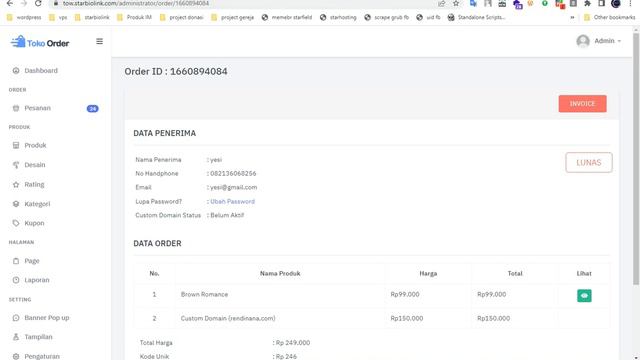Viewport: 640px width, 360px height.
Task: Open Tampilan settings
Action: point(38,337)
